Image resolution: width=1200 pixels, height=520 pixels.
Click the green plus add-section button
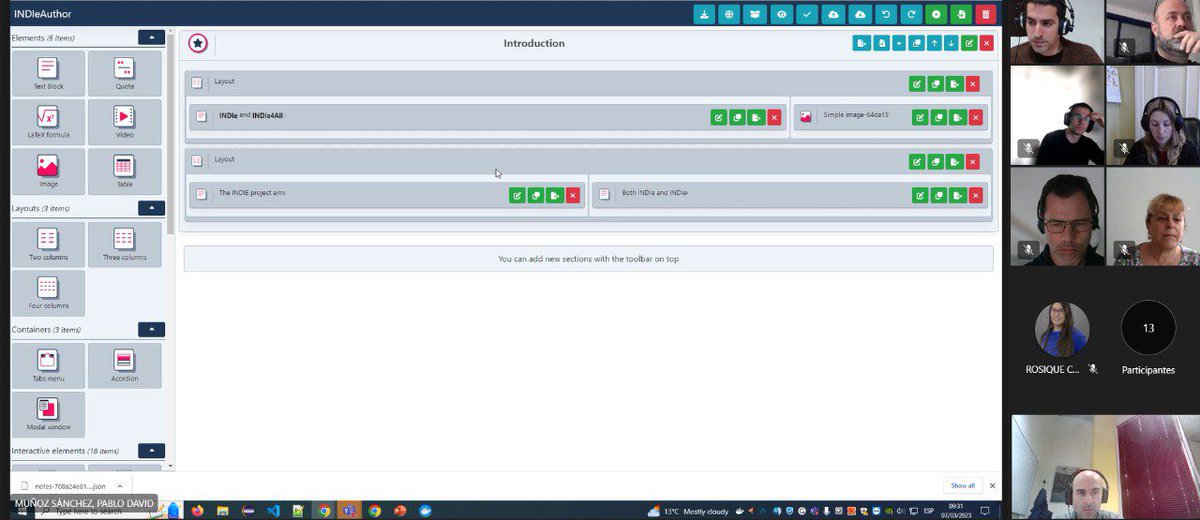pyautogui.click(x=936, y=14)
